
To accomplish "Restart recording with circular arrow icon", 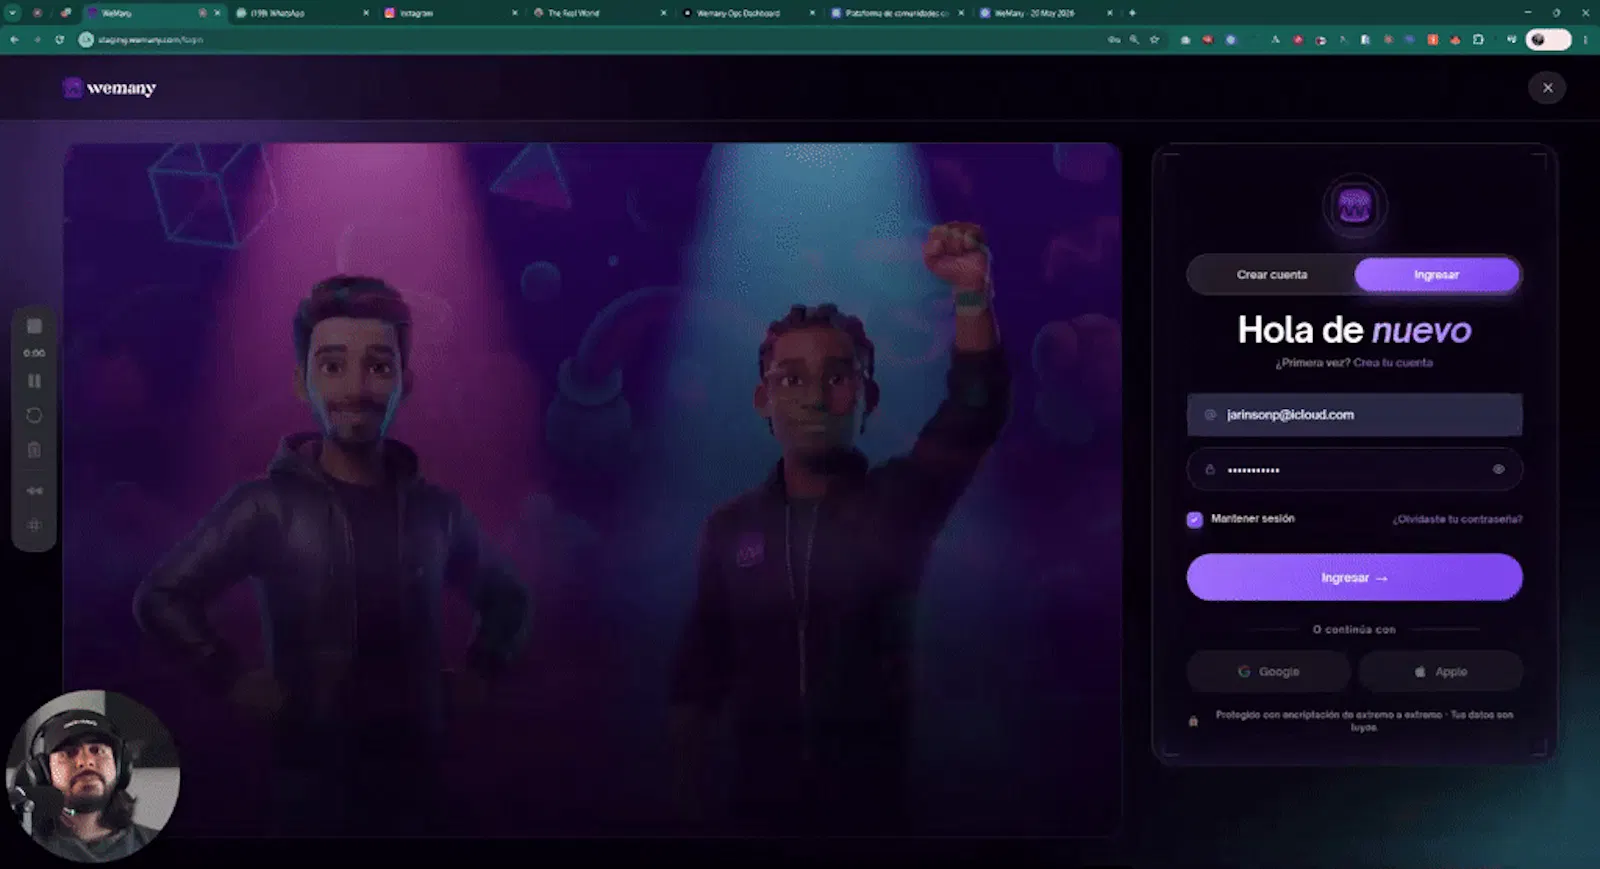I will click(x=34, y=416).
